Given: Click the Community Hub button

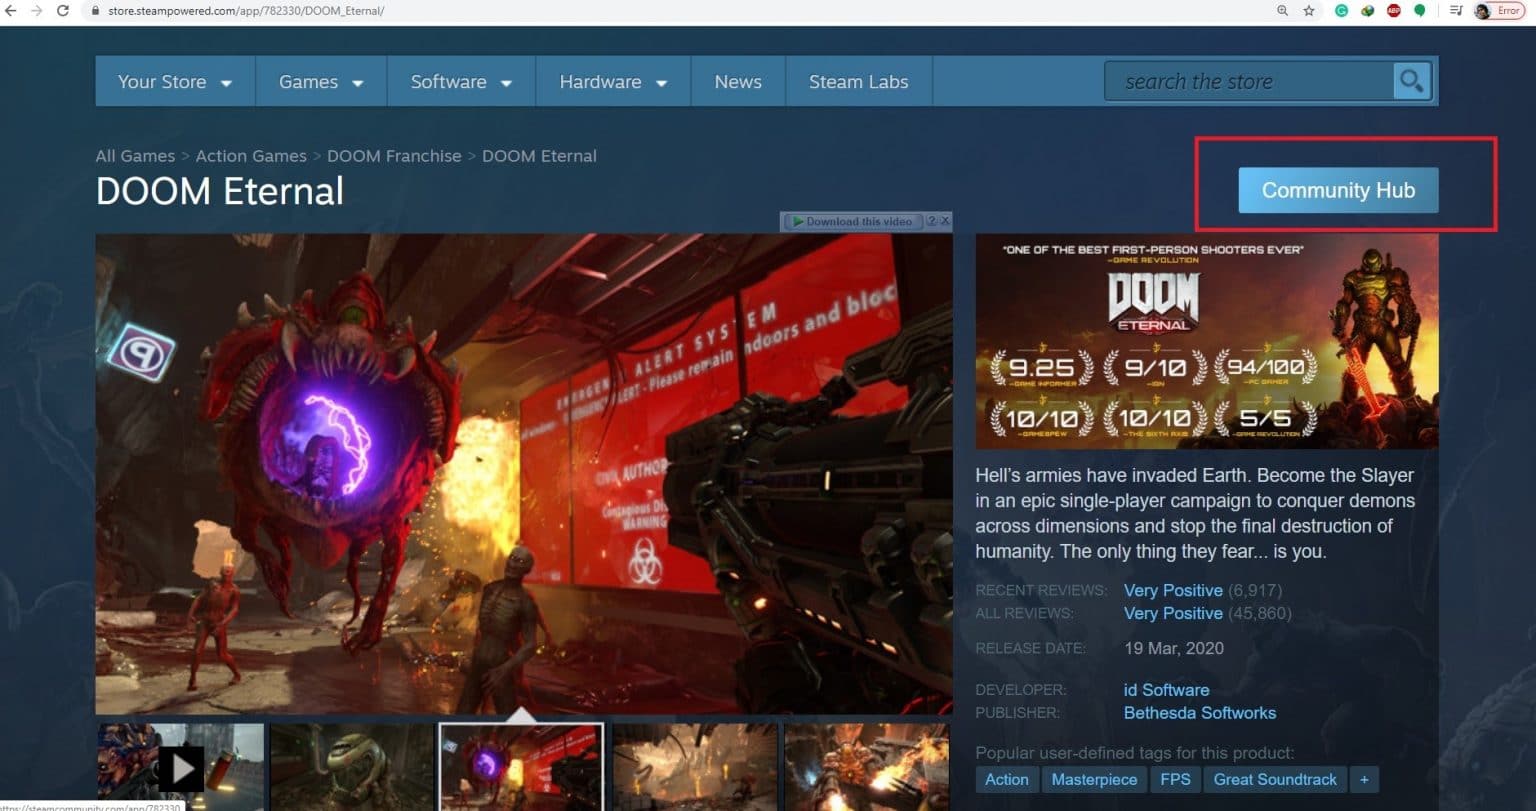Looking at the screenshot, I should point(1338,190).
